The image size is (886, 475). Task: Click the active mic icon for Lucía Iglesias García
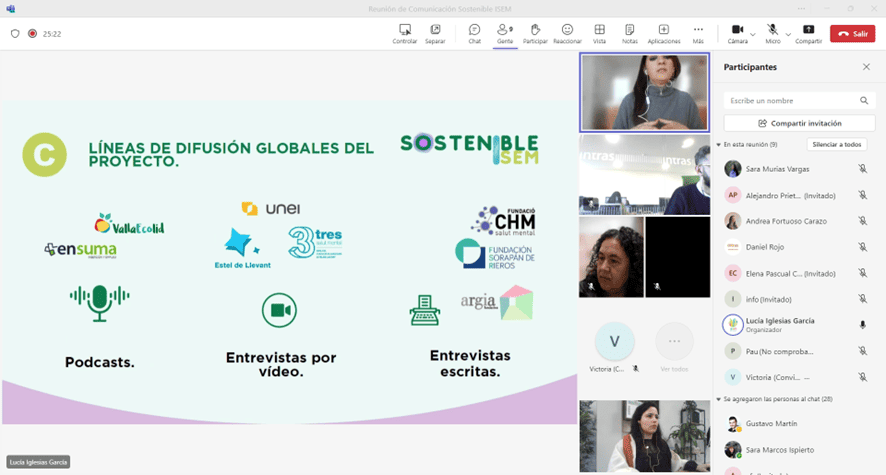click(863, 325)
